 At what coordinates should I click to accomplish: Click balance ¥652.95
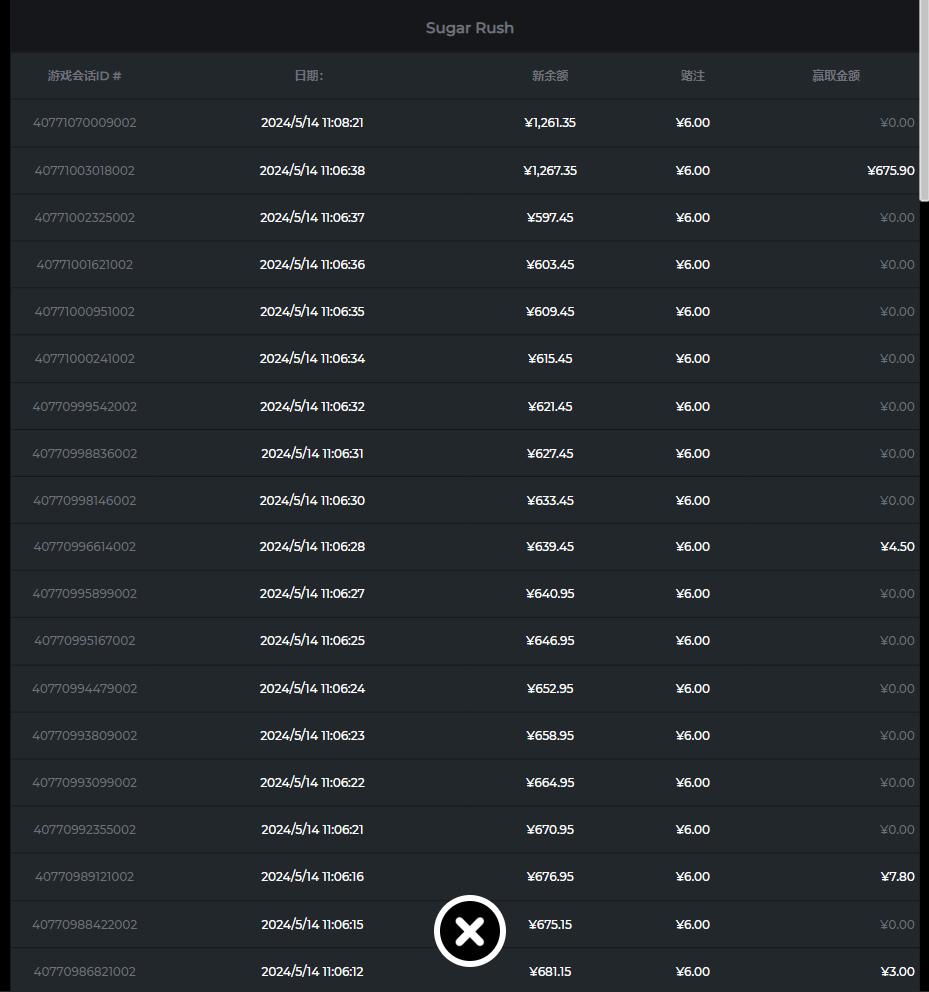click(550, 688)
